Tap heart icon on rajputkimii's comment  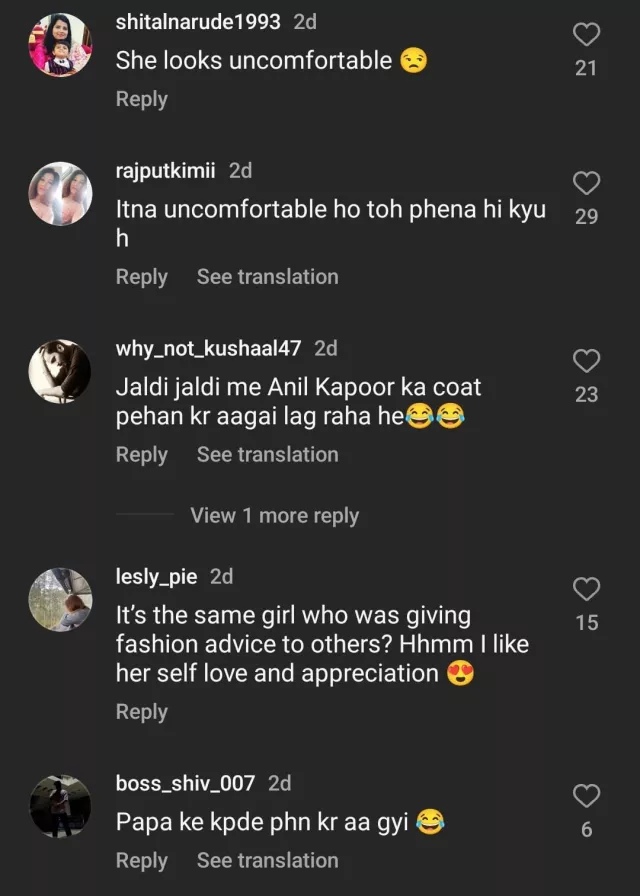(x=586, y=183)
